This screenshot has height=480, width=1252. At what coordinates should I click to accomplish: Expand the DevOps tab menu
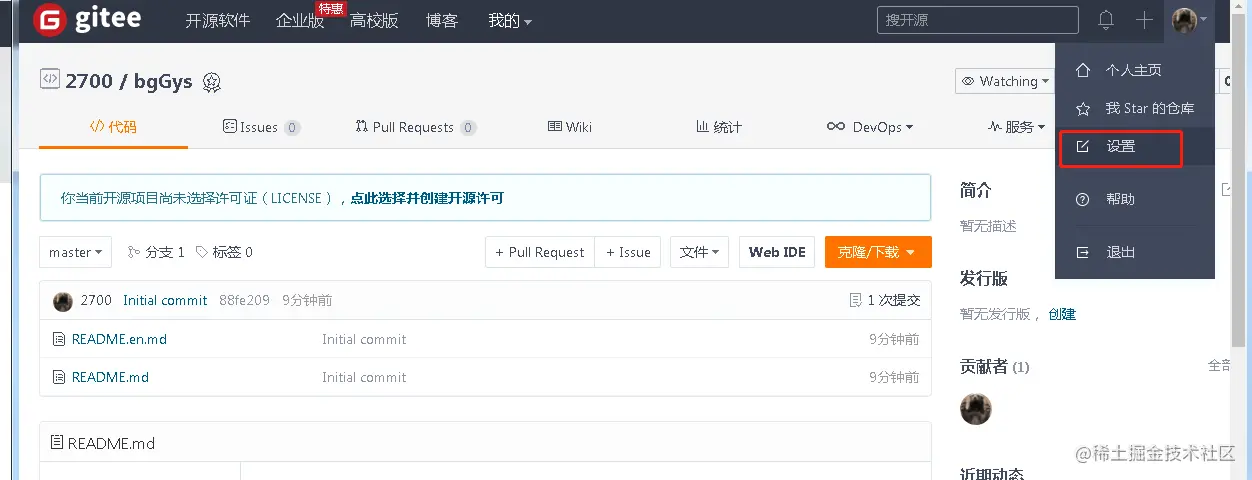(869, 127)
